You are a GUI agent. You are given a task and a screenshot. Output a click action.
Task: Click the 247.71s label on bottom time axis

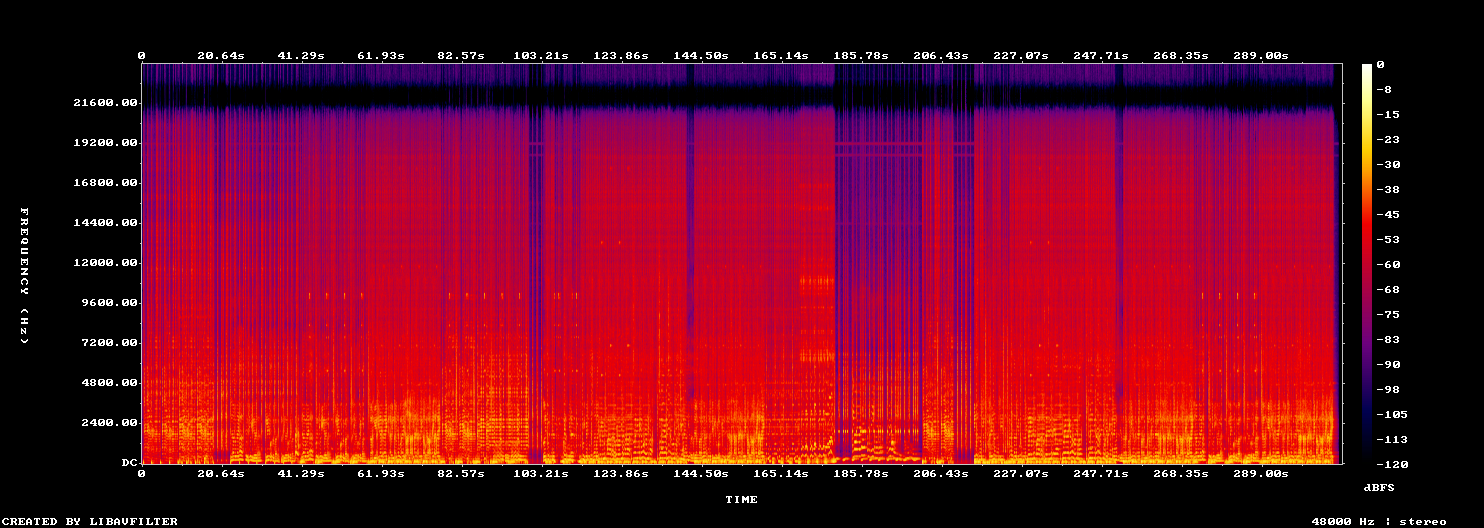click(x=1100, y=472)
